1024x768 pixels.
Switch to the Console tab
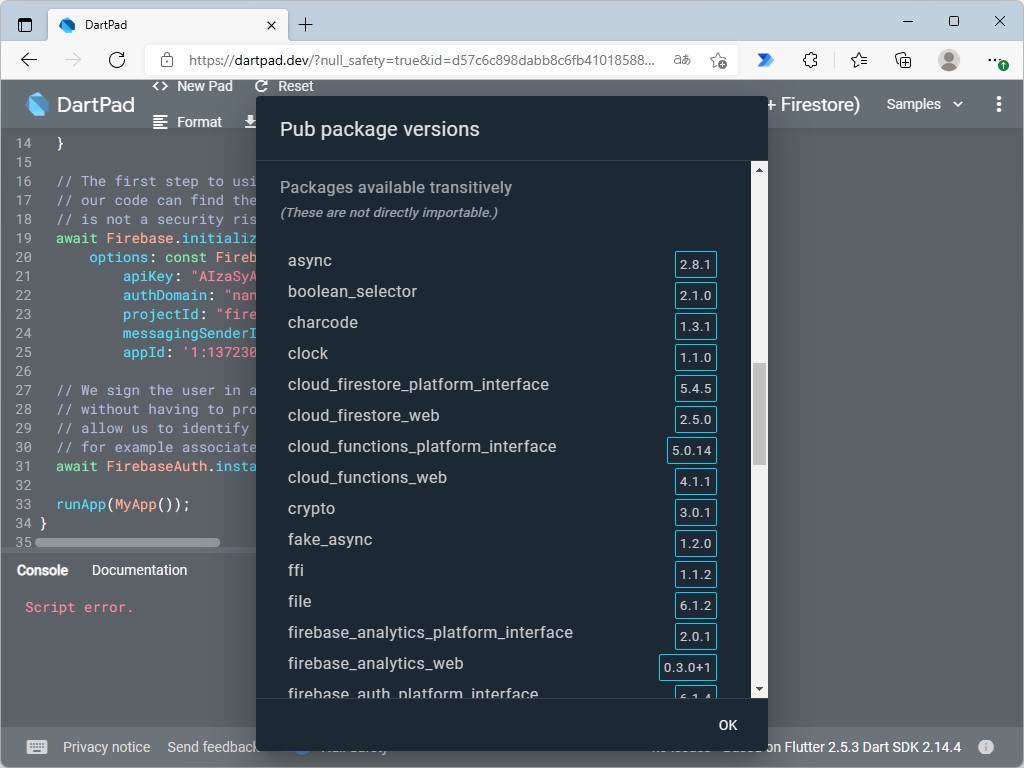coord(42,570)
